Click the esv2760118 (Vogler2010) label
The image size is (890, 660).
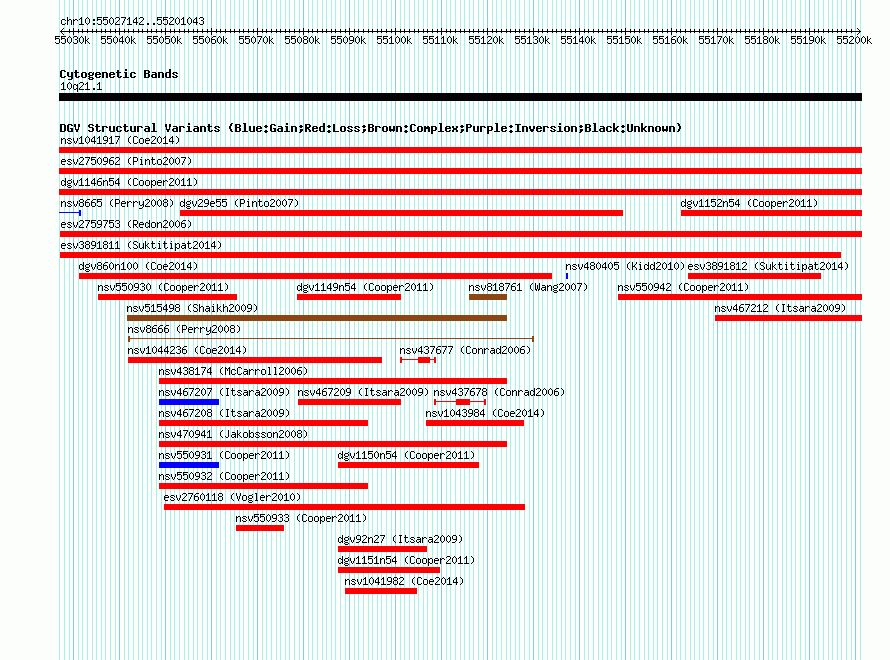pos(232,497)
